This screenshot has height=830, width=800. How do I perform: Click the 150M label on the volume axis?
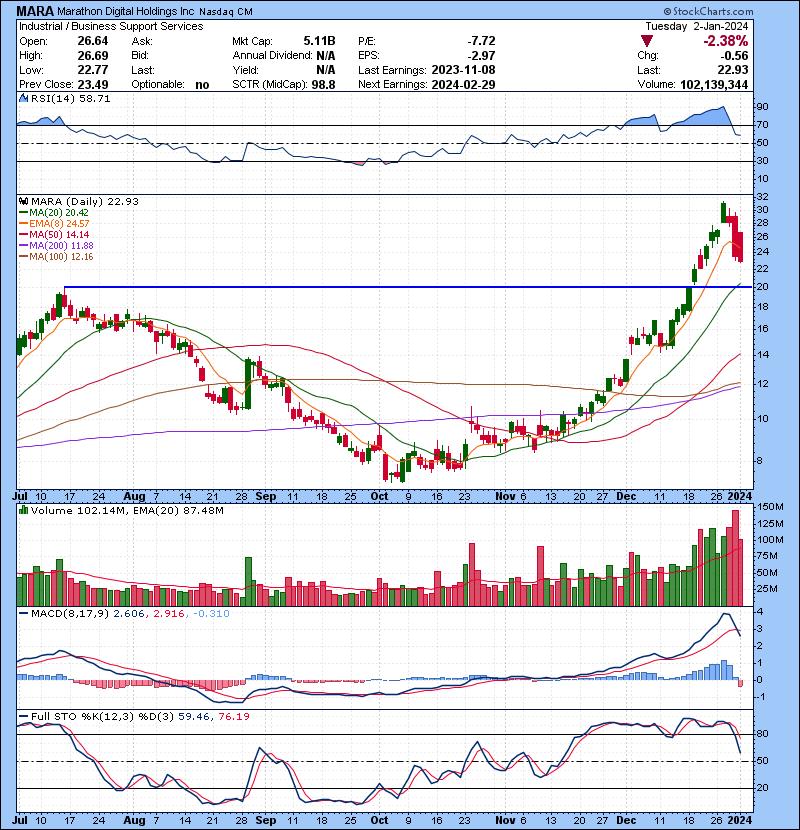770,507
